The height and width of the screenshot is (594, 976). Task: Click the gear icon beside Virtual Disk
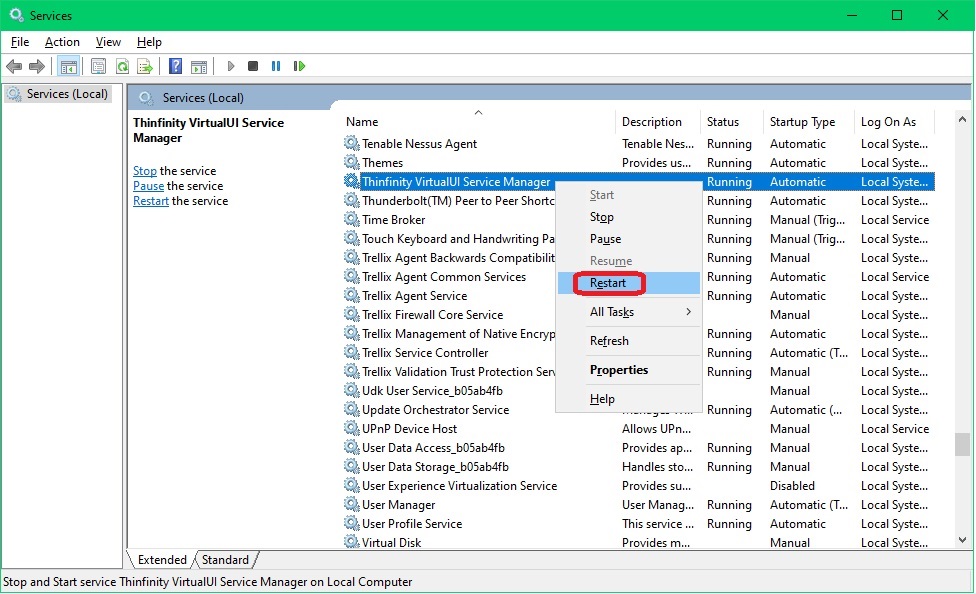[352, 542]
